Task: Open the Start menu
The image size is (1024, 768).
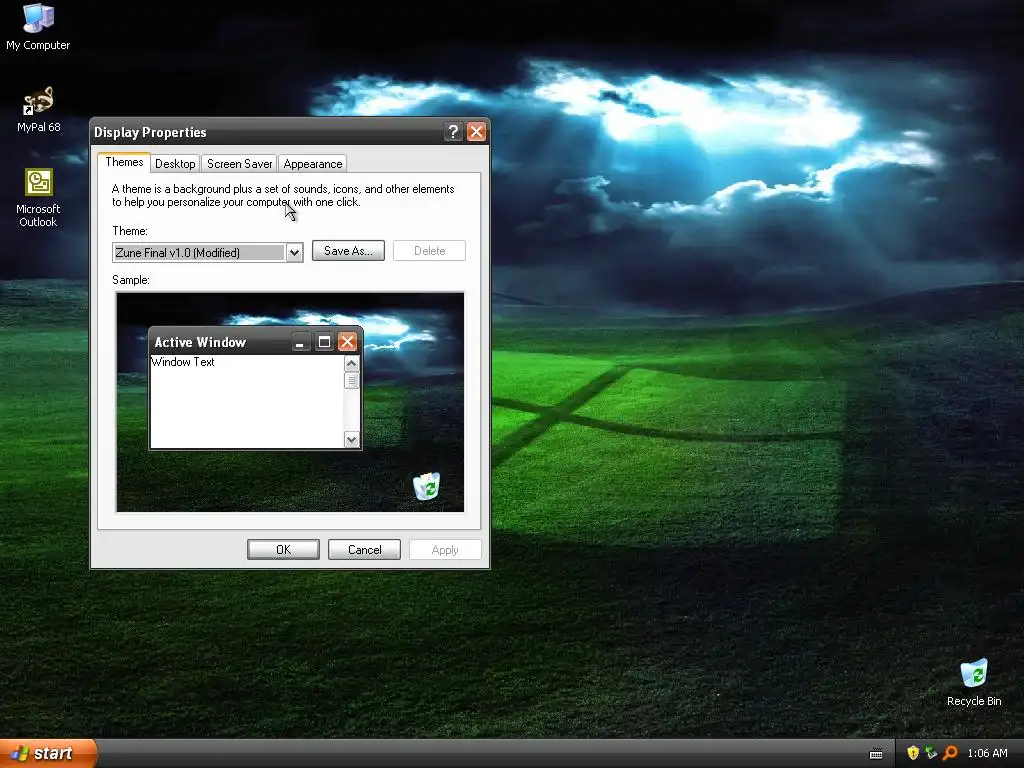Action: [x=48, y=753]
